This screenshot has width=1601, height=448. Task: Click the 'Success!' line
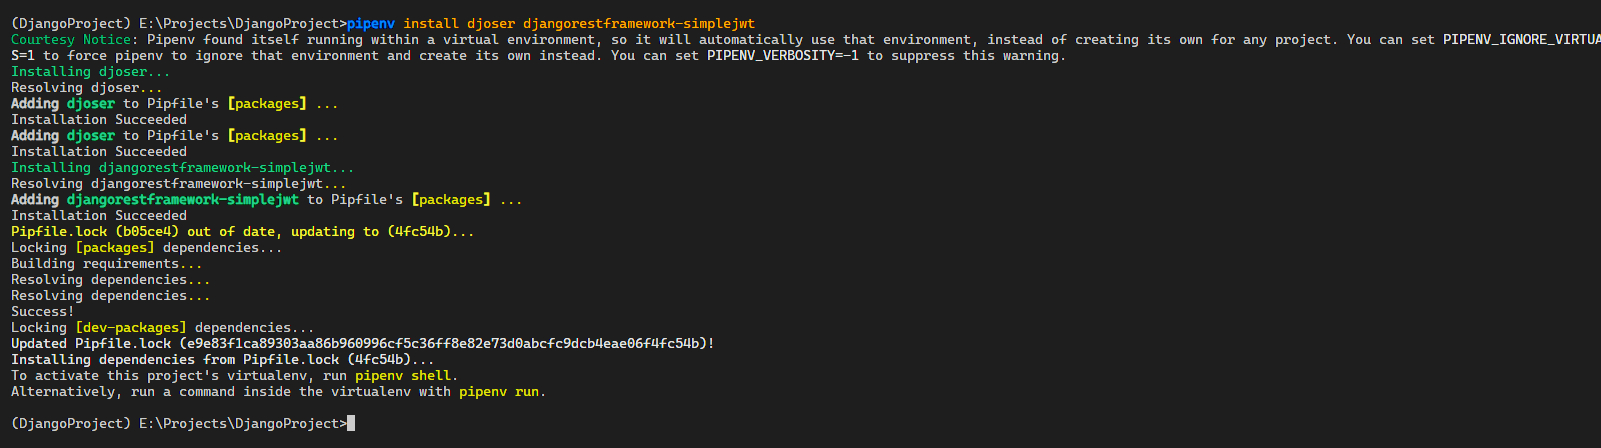coord(43,312)
